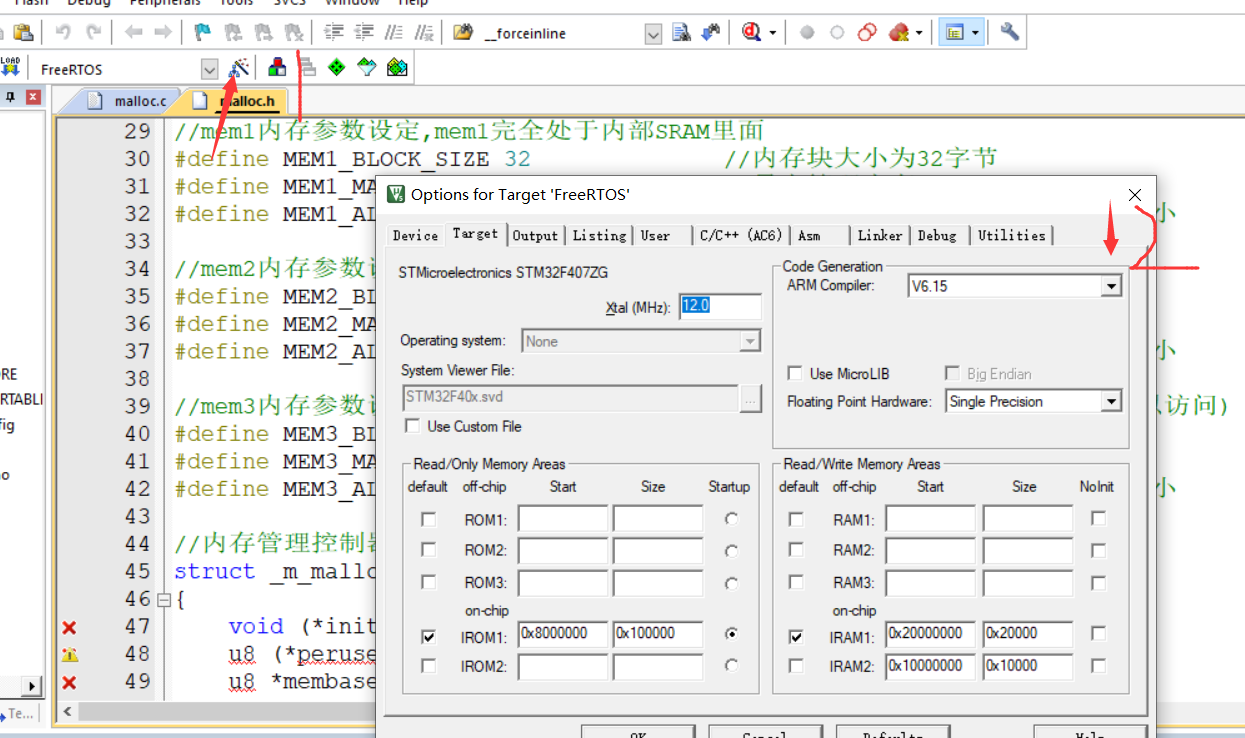Open Configuration with the wrench icon
This screenshot has height=738, width=1245.
click(x=1008, y=31)
